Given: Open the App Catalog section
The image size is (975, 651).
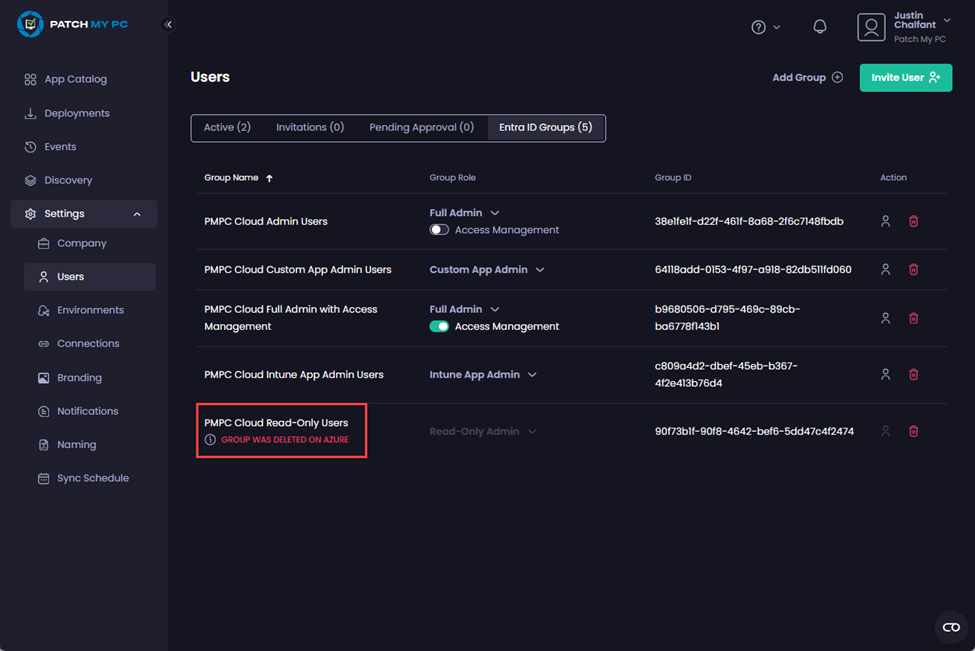Looking at the screenshot, I should (76, 78).
